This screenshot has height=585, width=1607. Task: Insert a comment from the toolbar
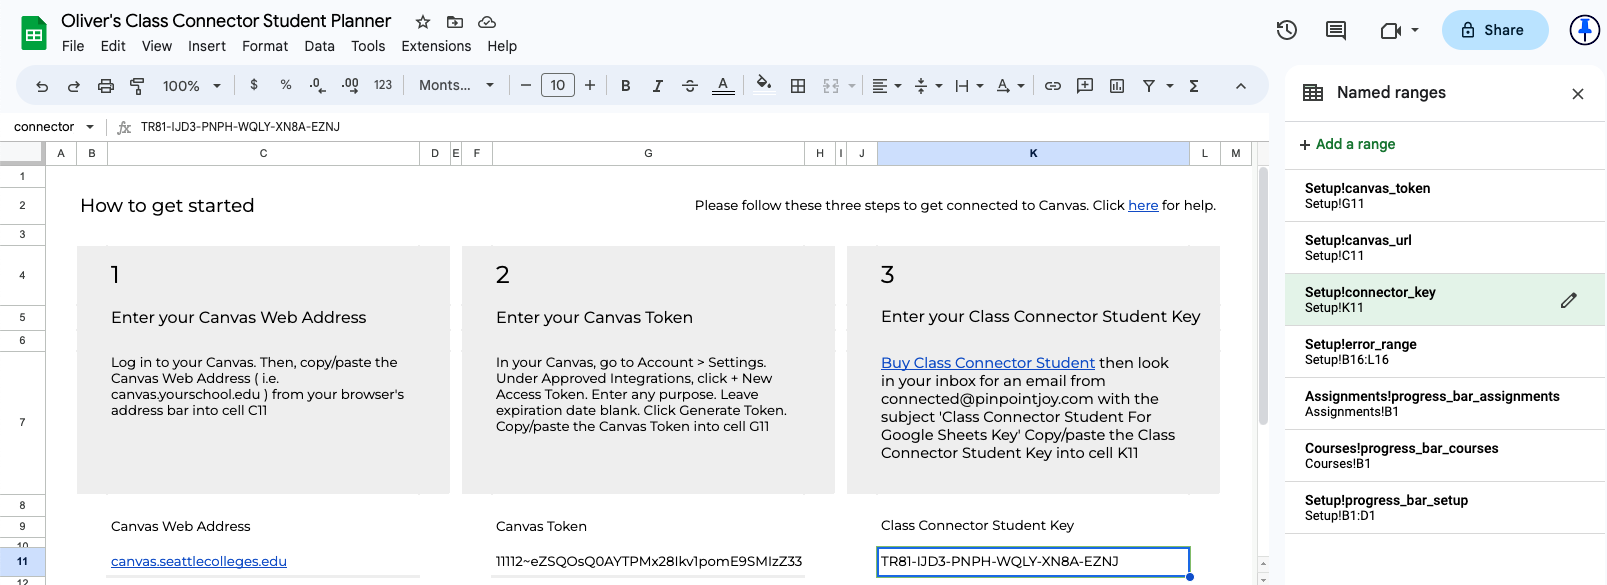1085,86
